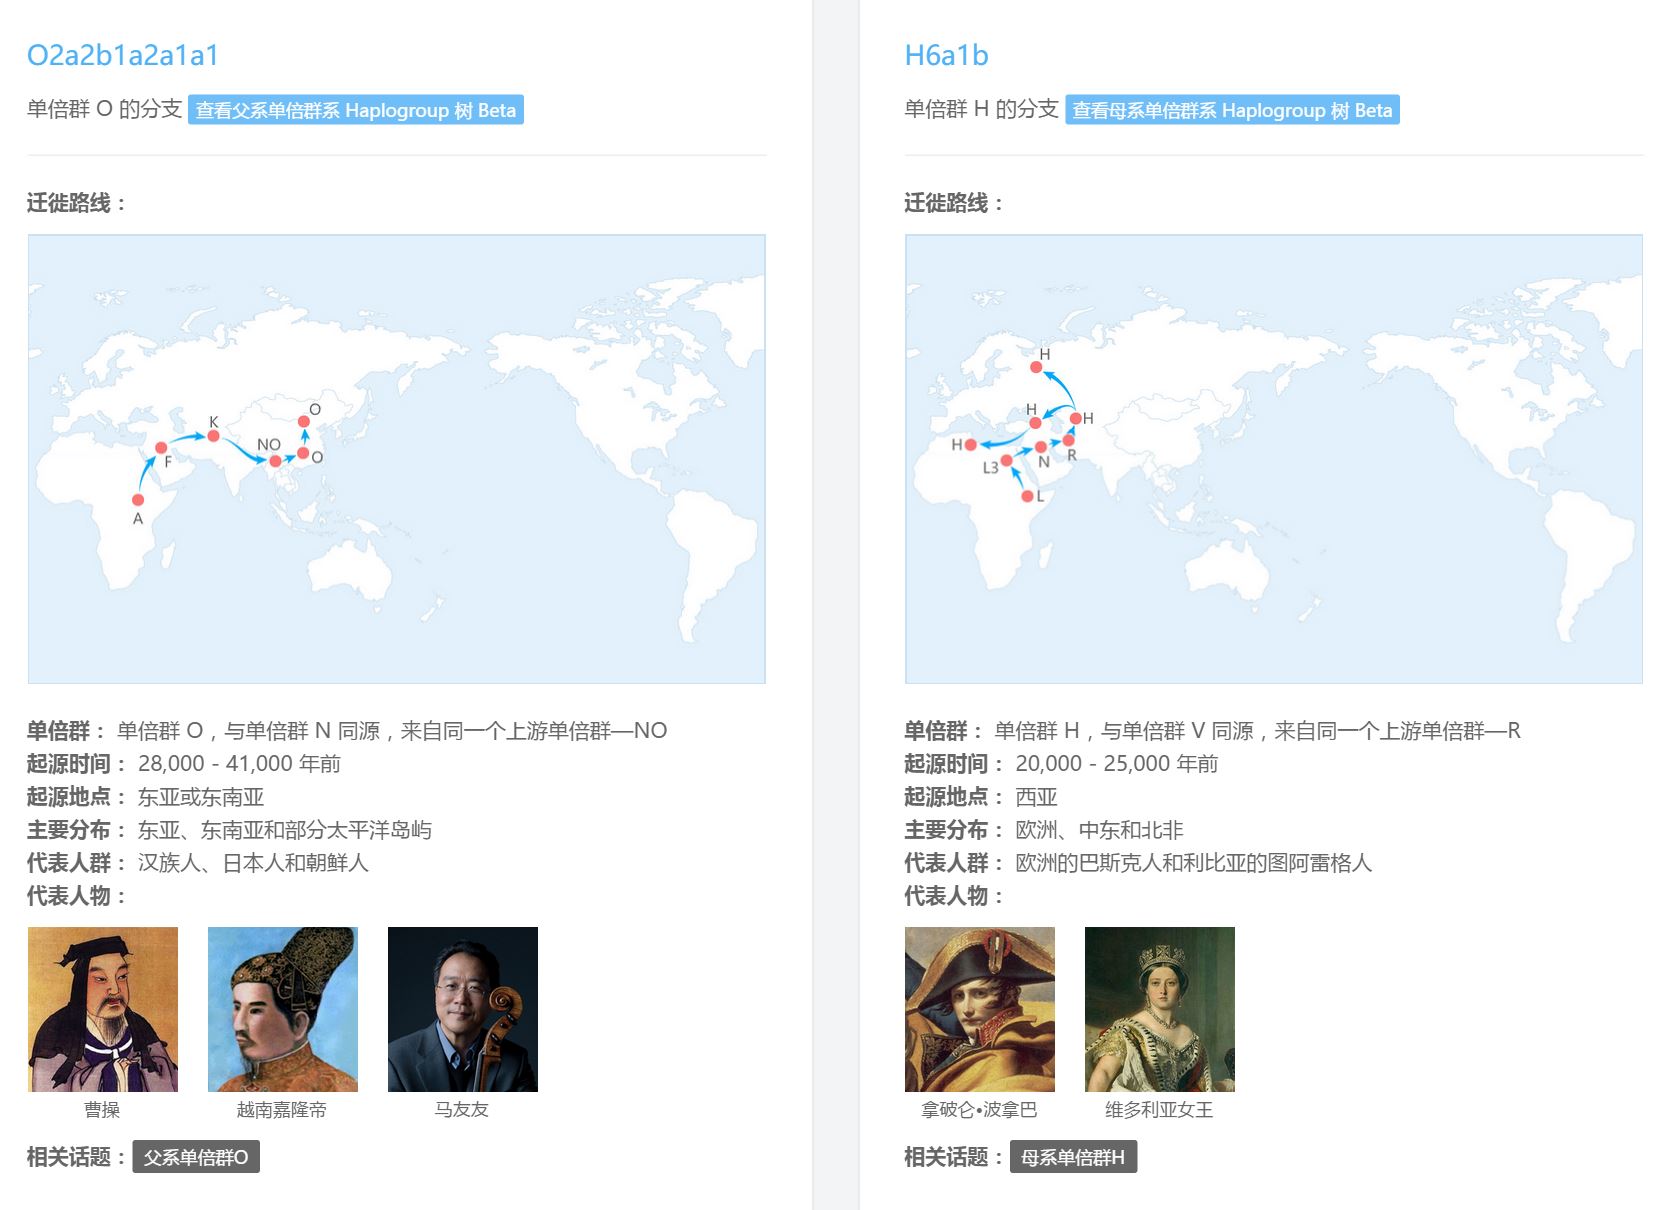Open the maternal Haplogroup tree Beta button
Viewport: 1678px width, 1210px height.
point(1232,110)
